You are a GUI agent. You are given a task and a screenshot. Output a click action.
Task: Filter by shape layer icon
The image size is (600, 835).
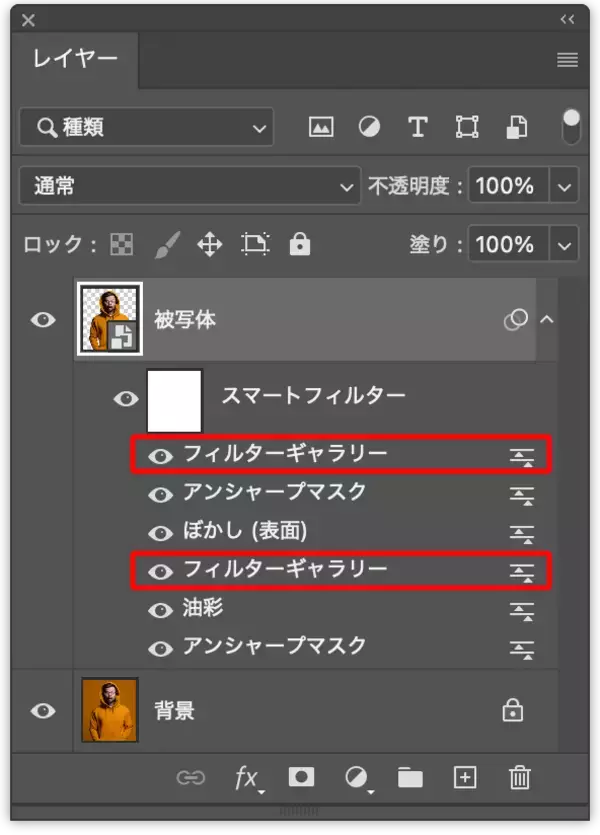click(467, 127)
